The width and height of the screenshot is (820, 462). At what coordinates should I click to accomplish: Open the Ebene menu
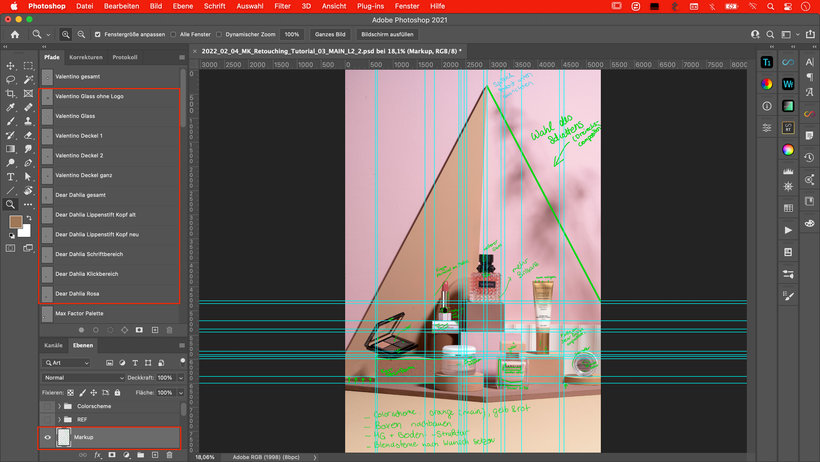coord(183,6)
